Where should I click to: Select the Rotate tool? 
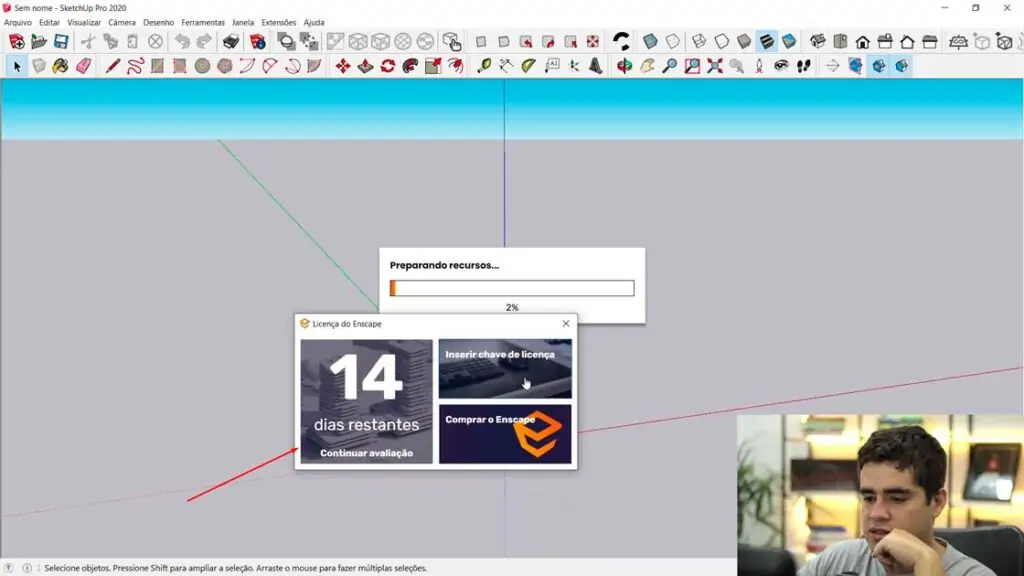387,67
